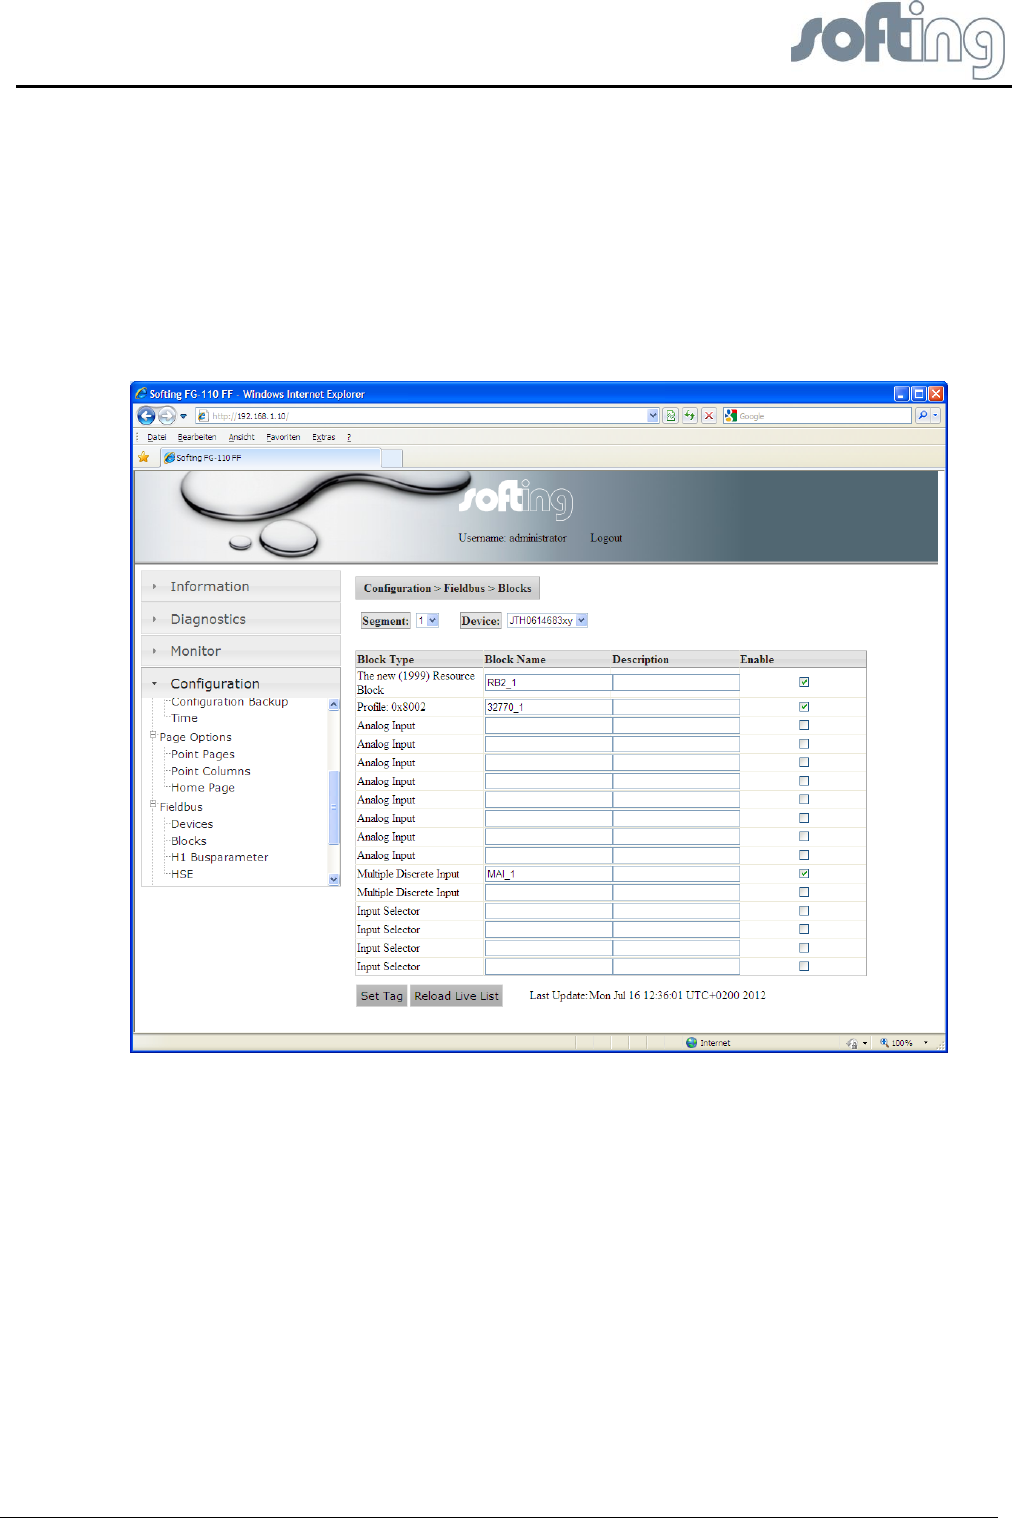
Task: Click the Google search provider icon
Action: (731, 416)
